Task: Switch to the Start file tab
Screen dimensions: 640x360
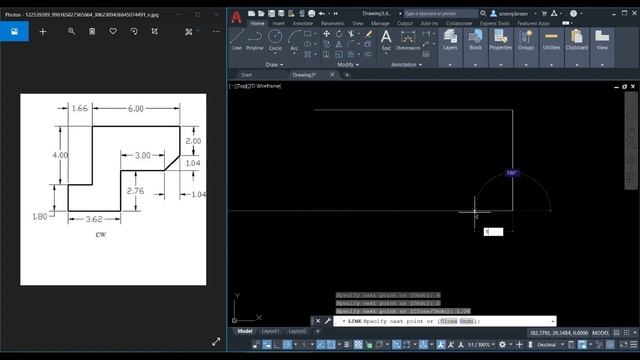Action: coord(246,75)
